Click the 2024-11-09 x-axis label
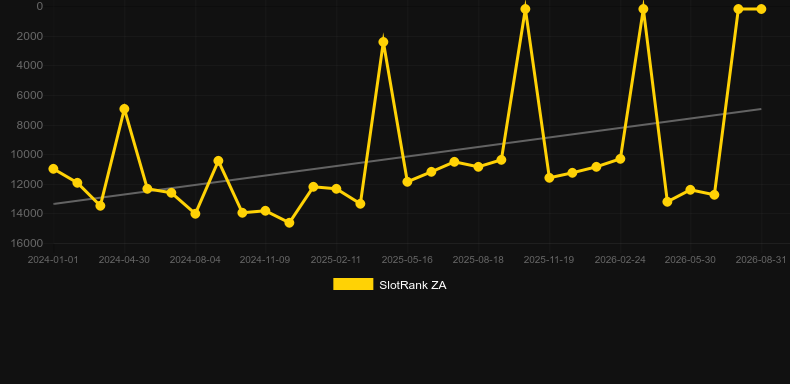Screen dimensions: 790x384 pos(265,260)
